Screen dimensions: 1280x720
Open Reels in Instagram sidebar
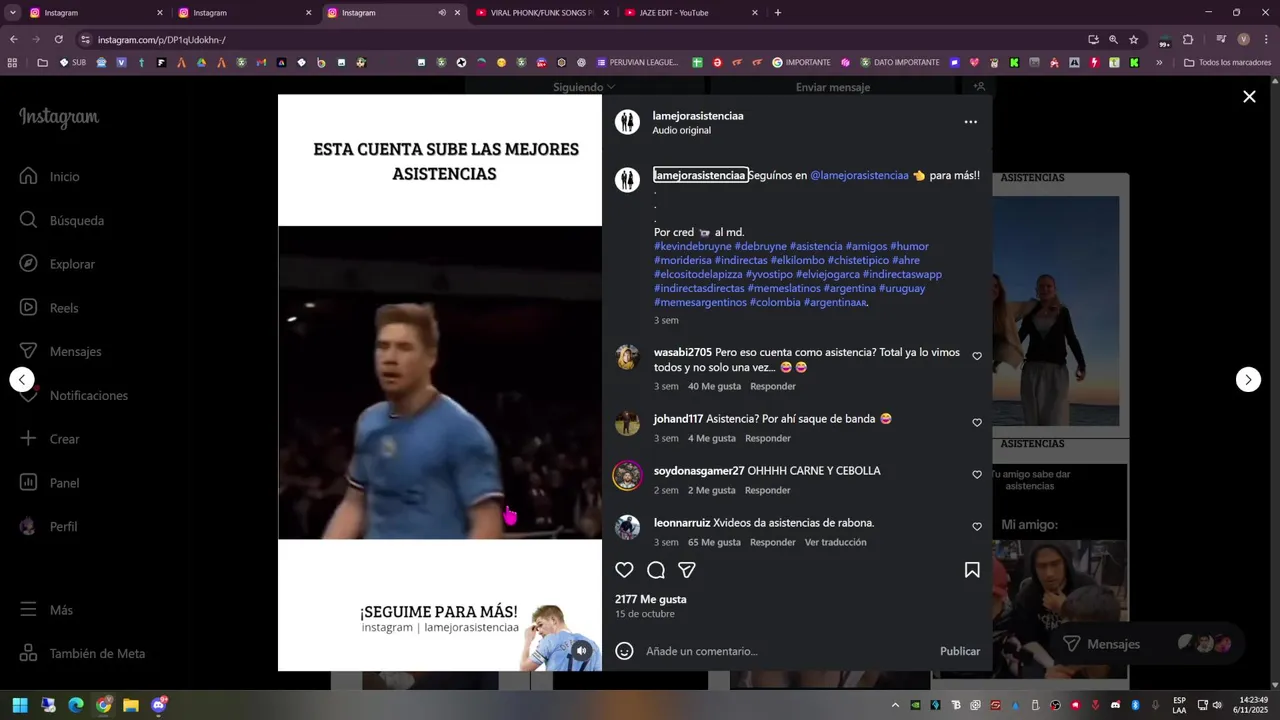point(50,308)
